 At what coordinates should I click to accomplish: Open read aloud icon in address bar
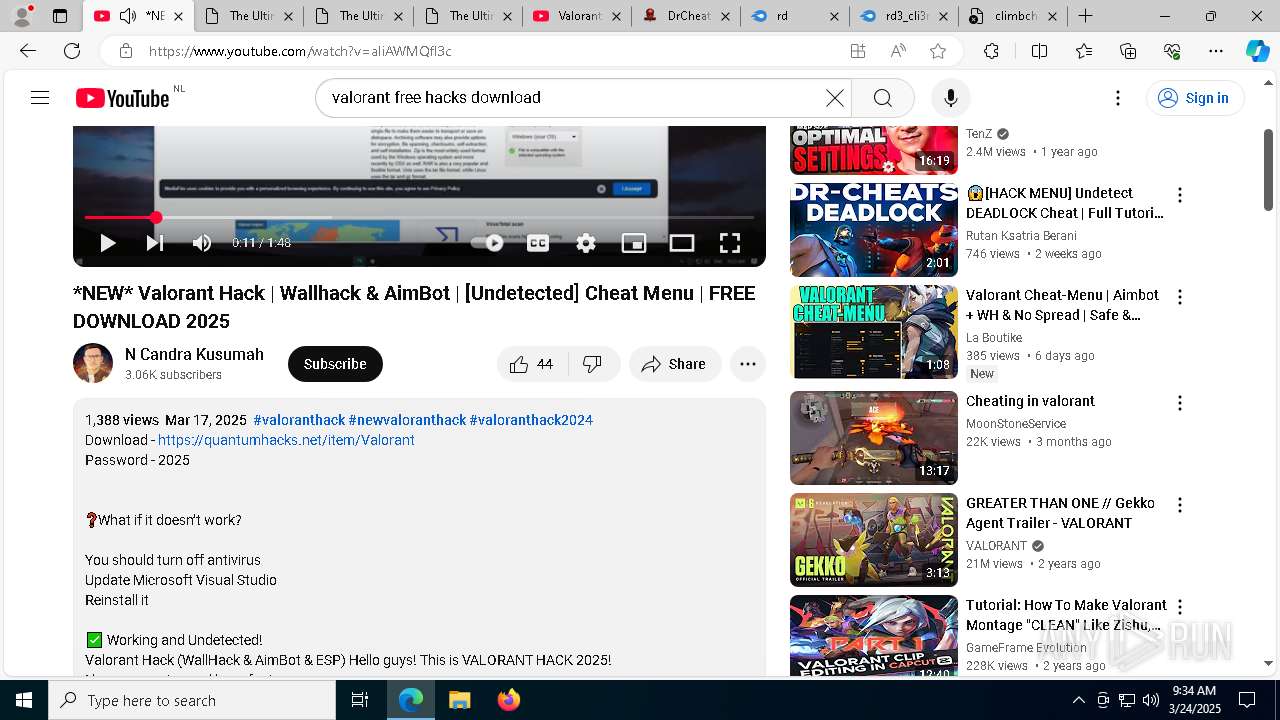point(897,51)
